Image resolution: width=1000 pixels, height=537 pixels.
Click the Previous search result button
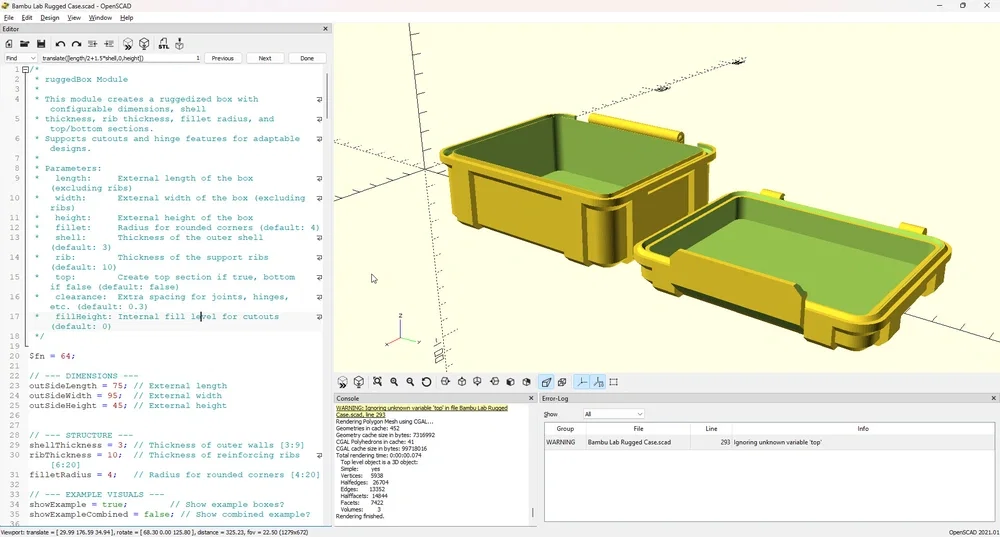(x=223, y=58)
